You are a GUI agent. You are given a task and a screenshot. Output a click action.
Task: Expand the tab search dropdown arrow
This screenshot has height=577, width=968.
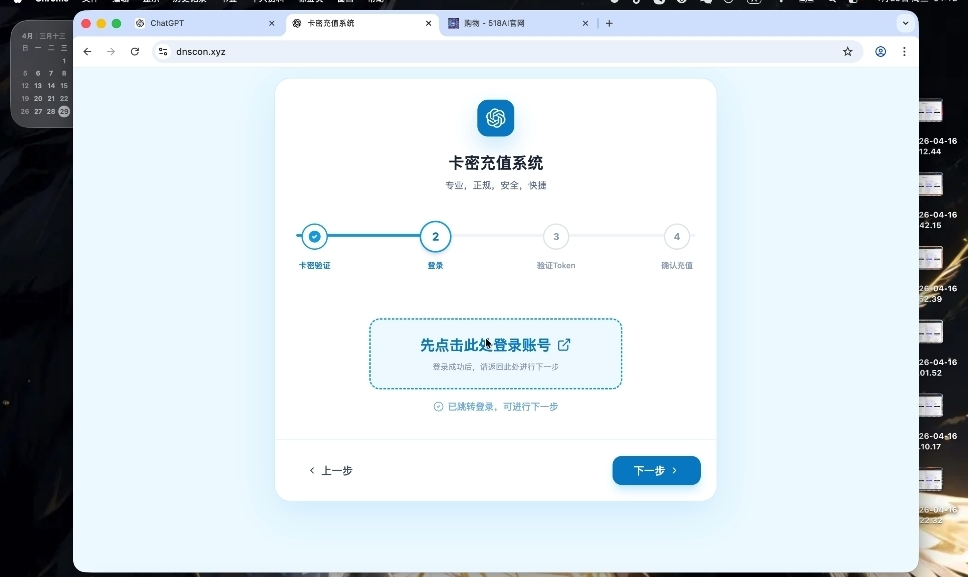pyautogui.click(x=905, y=23)
